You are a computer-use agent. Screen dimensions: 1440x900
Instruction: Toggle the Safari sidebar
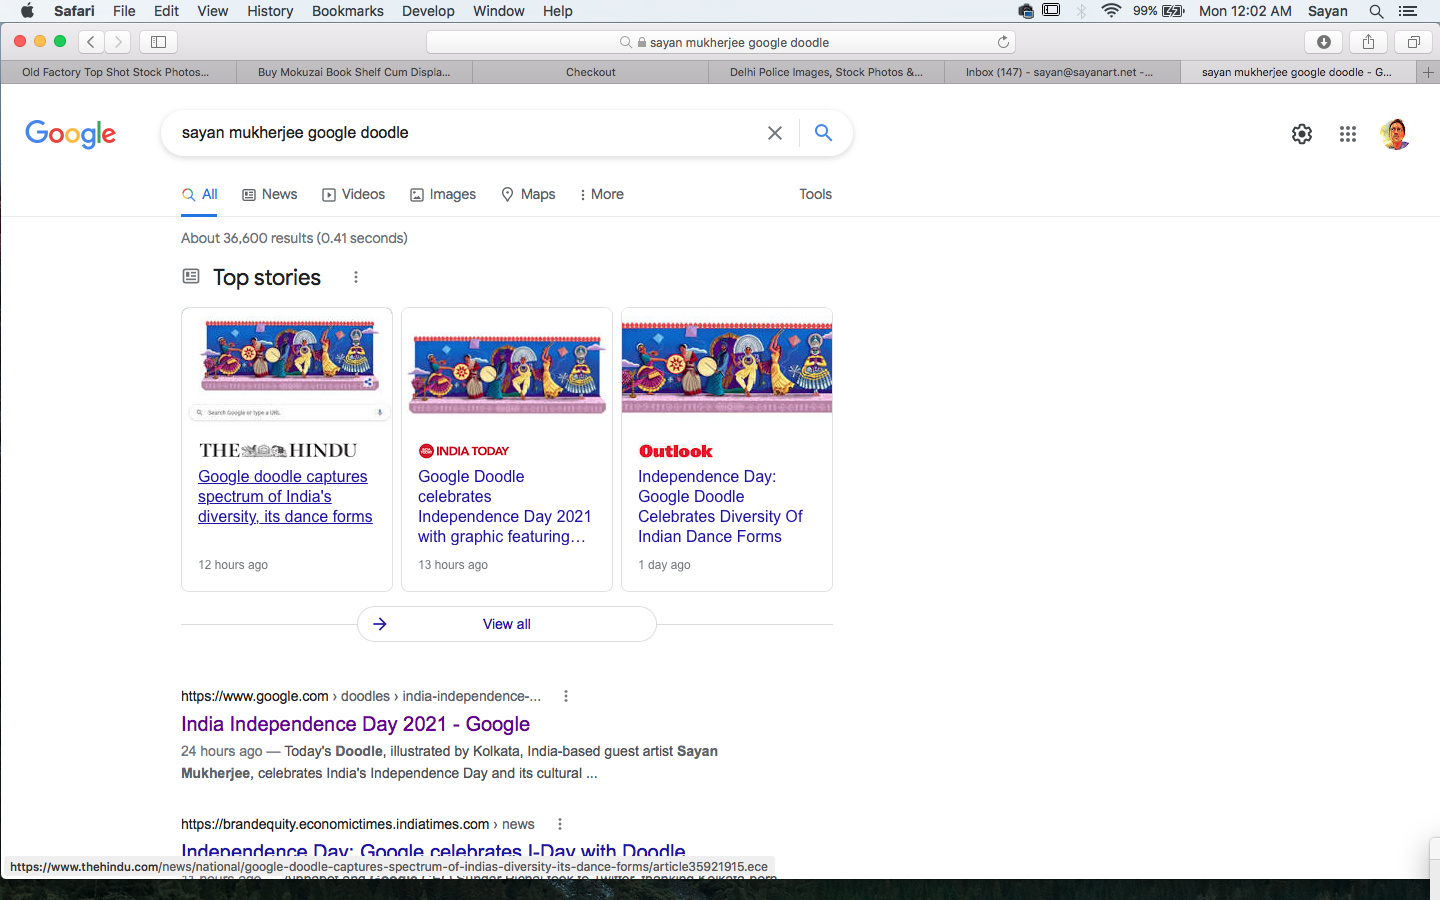158,42
